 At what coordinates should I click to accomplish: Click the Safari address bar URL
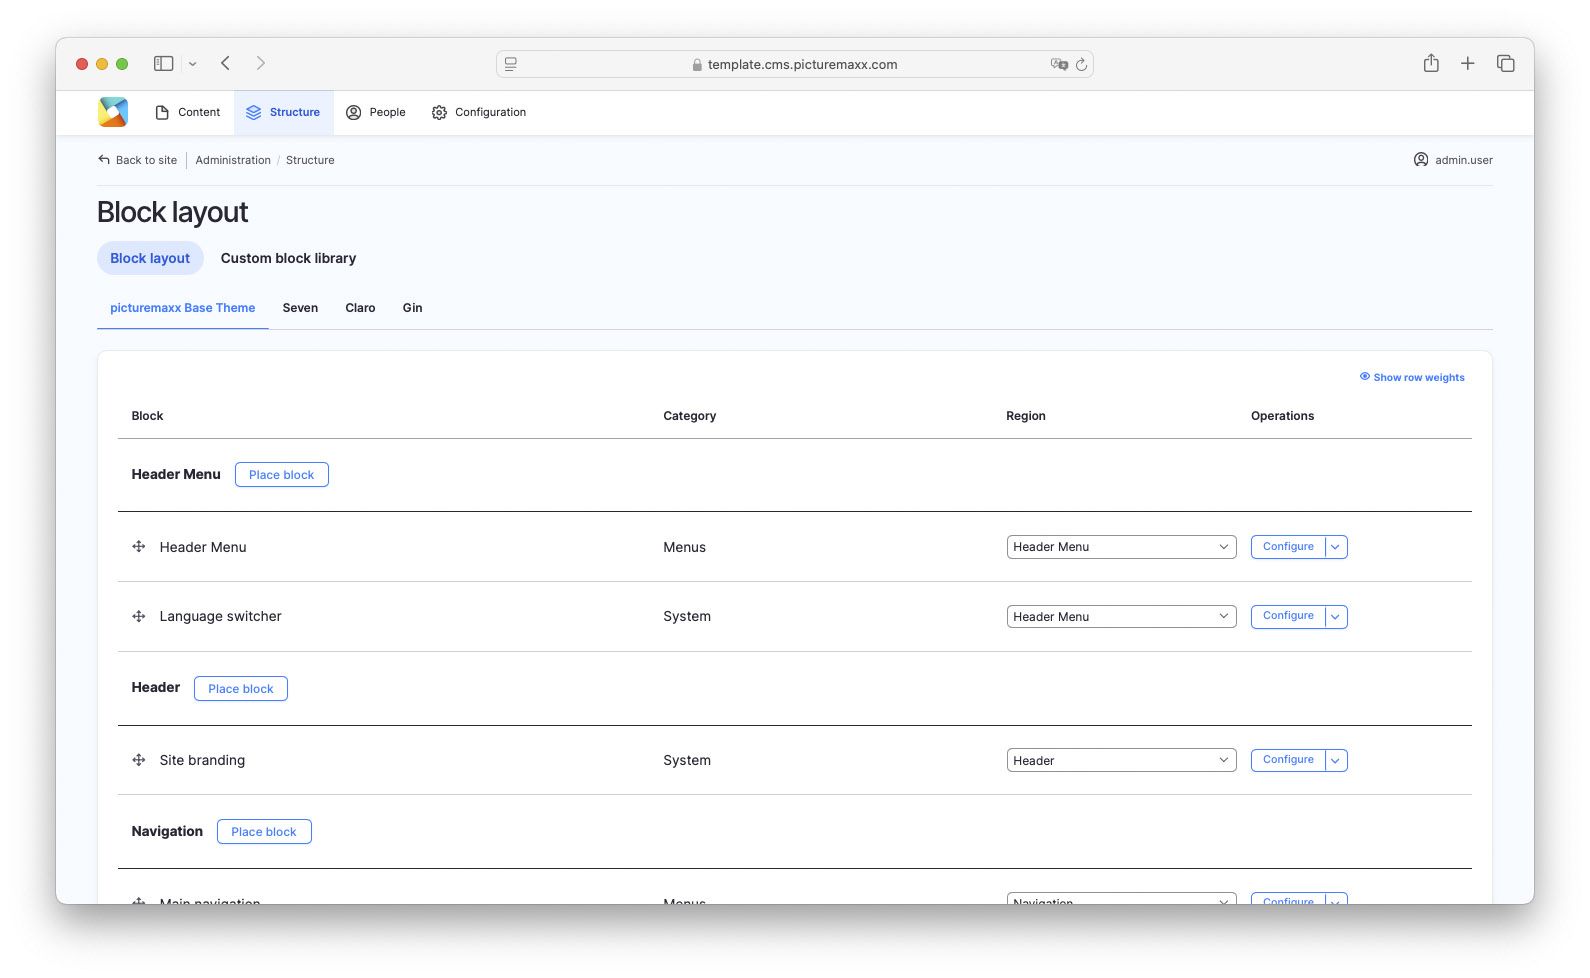(x=802, y=64)
